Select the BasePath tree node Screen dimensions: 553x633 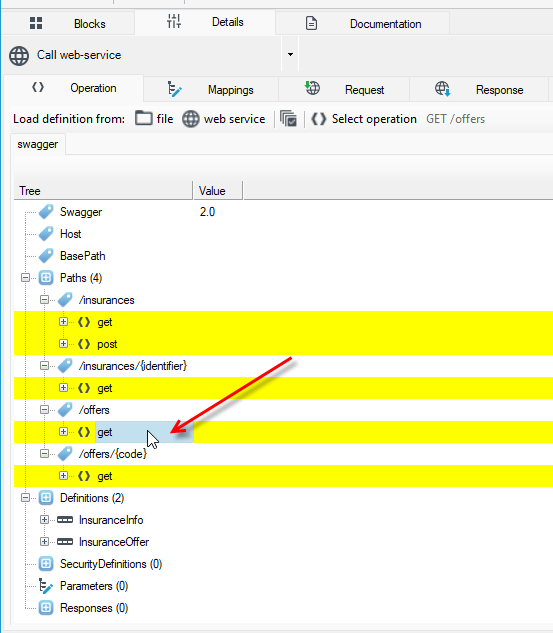(x=82, y=256)
